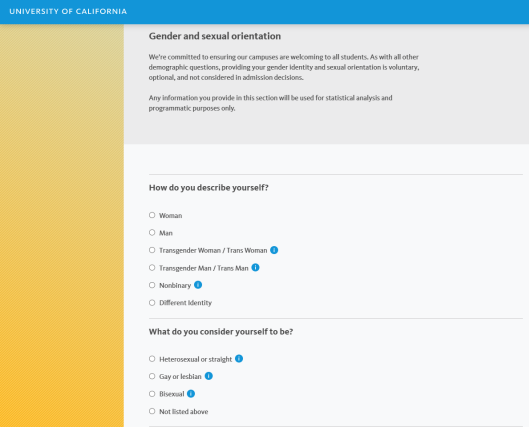The image size is (529, 428).
Task: Choose Transgender Man / Trans Man option
Action: [152, 268]
